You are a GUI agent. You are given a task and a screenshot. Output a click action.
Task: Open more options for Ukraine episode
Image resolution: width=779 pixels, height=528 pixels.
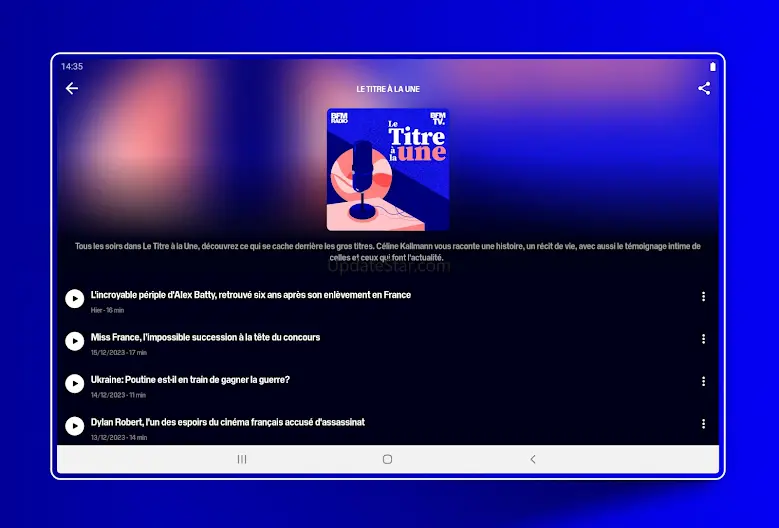703,381
